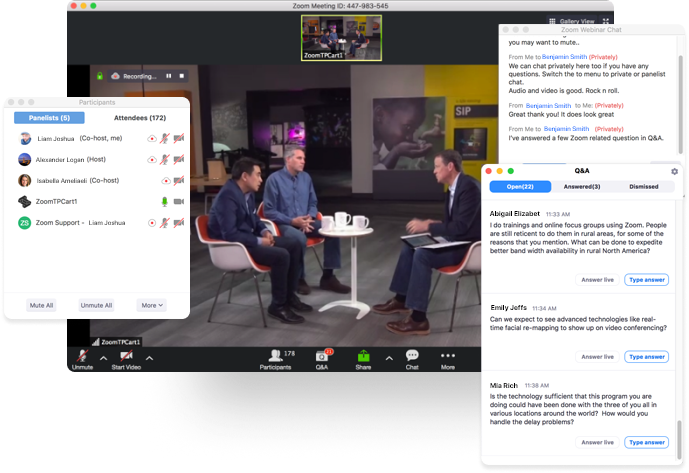Toggle ZoomTPCart1's video camera
This screenshot has width=689, height=473.
[x=178, y=201]
